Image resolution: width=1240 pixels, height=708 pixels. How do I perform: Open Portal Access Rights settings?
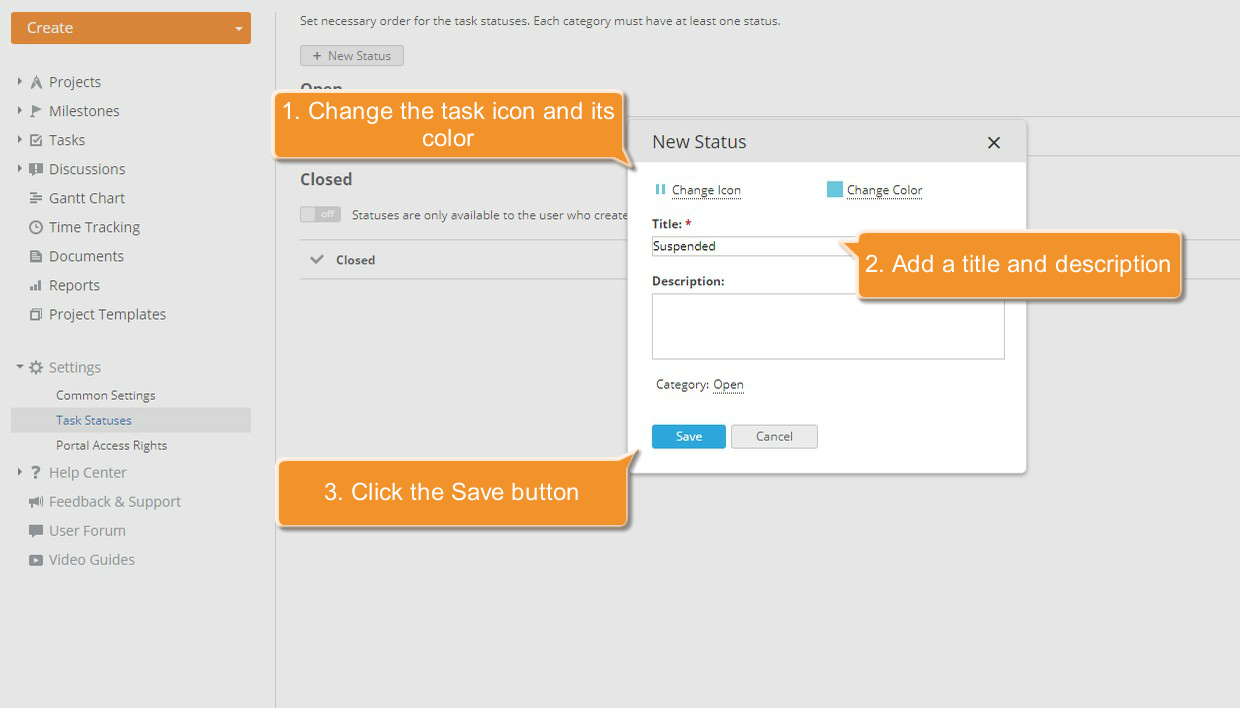click(110, 445)
